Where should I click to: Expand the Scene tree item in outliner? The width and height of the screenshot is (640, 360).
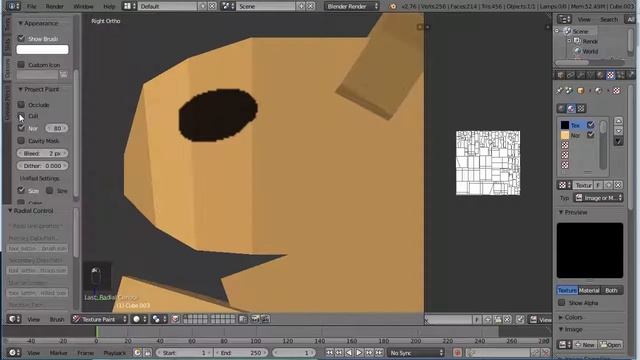tap(557, 31)
